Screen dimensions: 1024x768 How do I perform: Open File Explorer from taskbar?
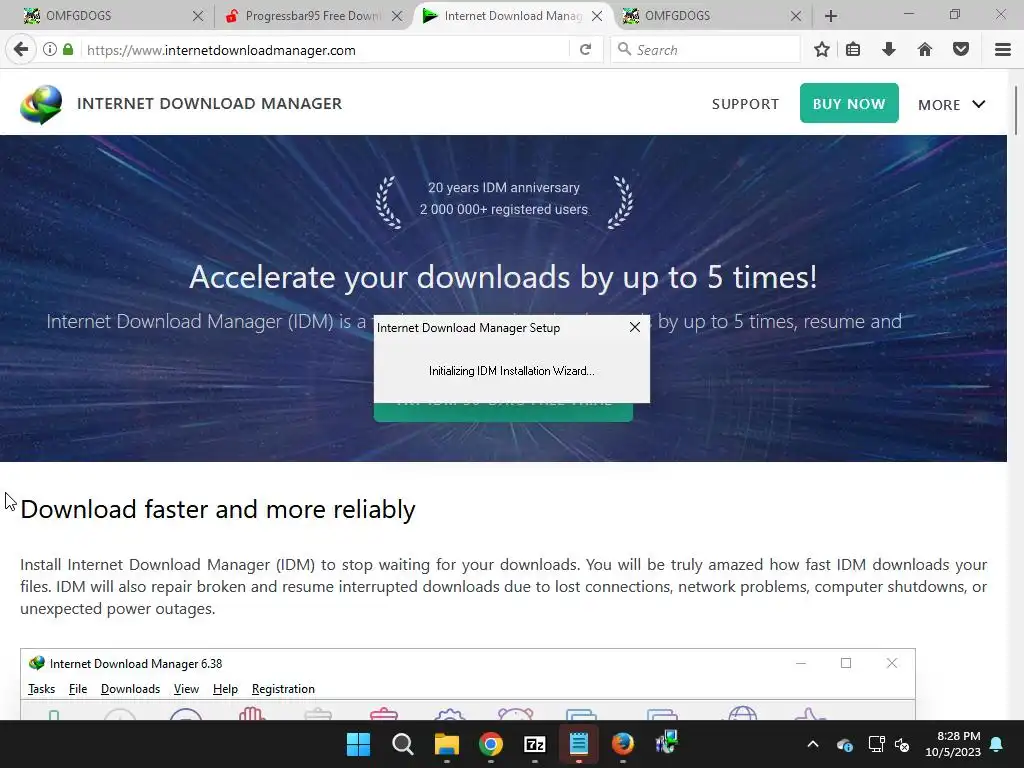447,744
